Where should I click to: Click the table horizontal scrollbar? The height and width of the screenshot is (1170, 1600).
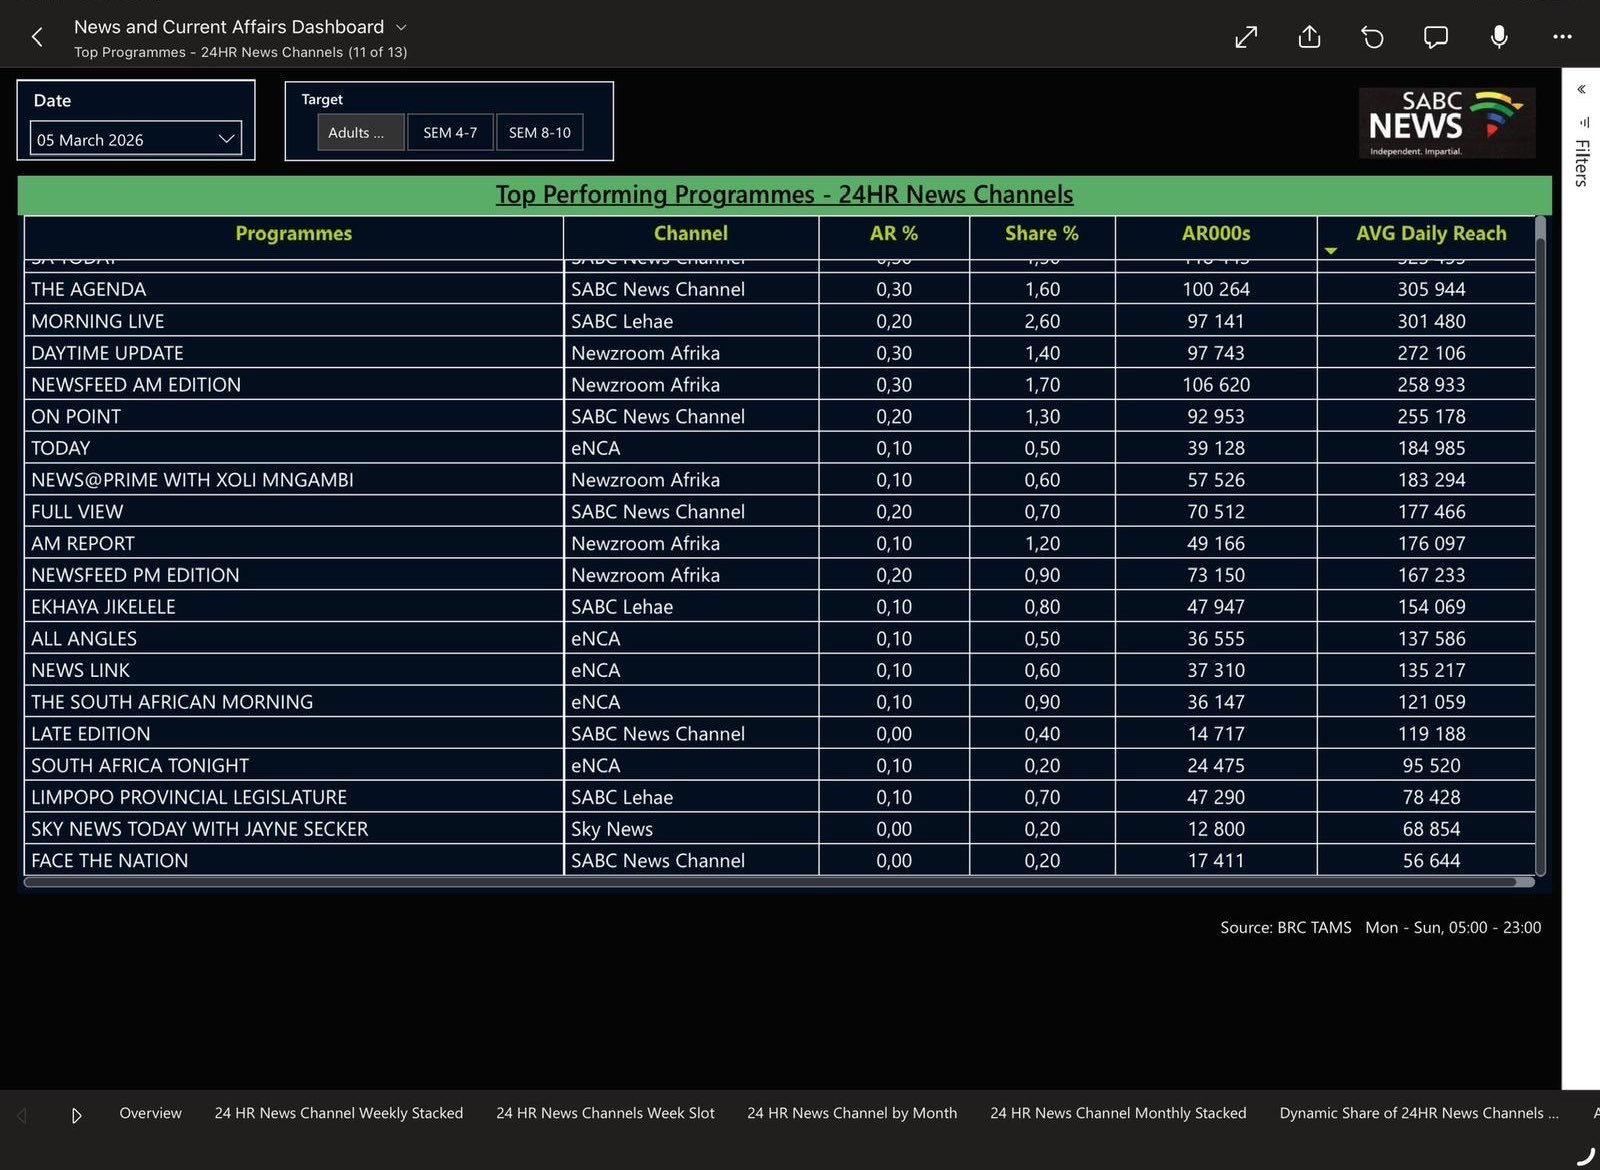pyautogui.click(x=779, y=882)
